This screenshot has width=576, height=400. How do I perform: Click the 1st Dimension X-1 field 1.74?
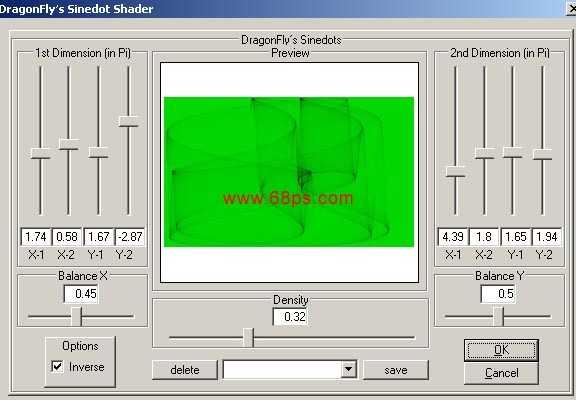[36, 237]
